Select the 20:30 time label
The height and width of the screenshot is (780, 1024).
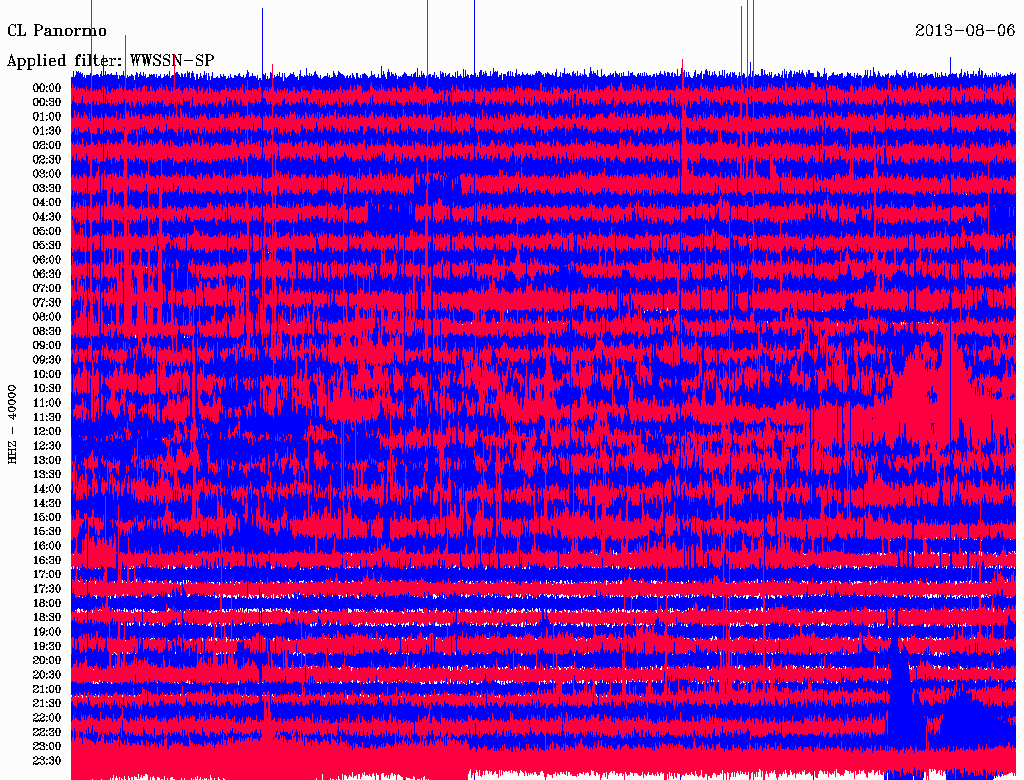coord(47,675)
